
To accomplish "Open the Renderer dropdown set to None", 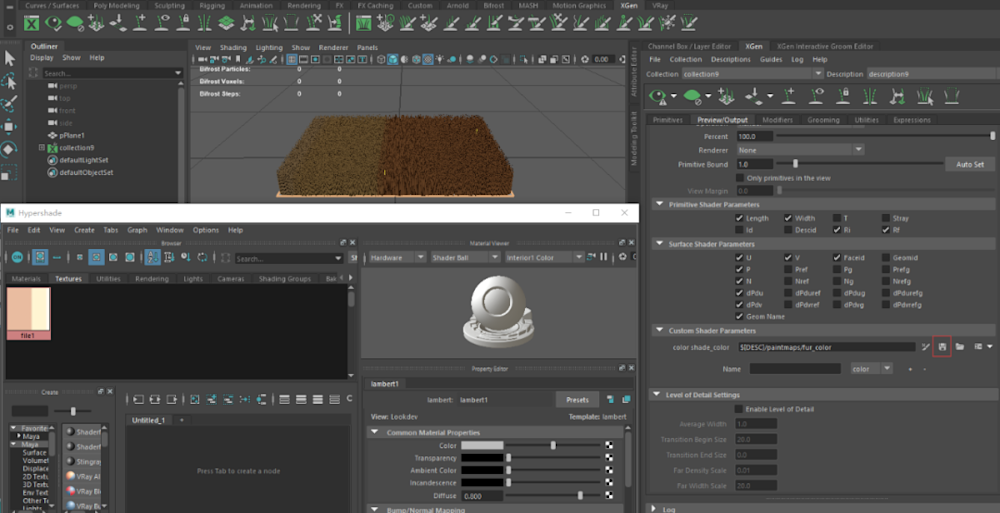I will pyautogui.click(x=799, y=149).
